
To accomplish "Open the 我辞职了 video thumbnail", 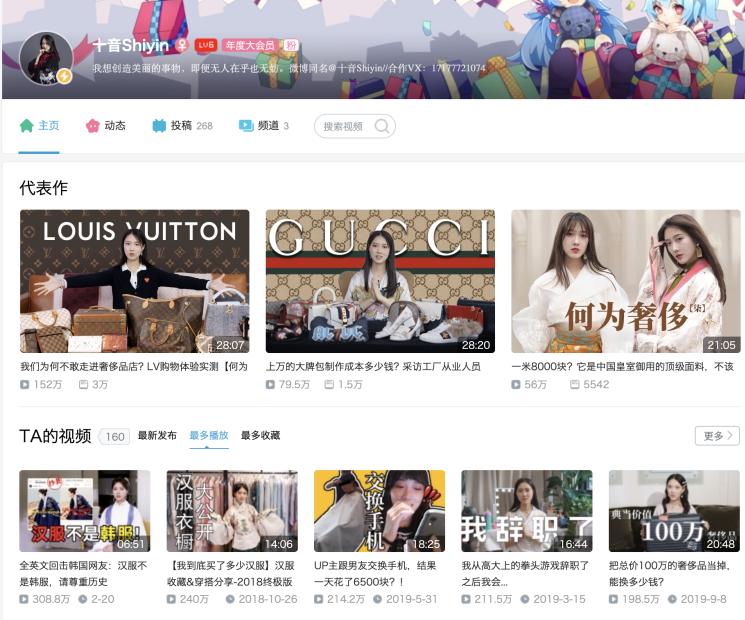I will click(x=527, y=511).
